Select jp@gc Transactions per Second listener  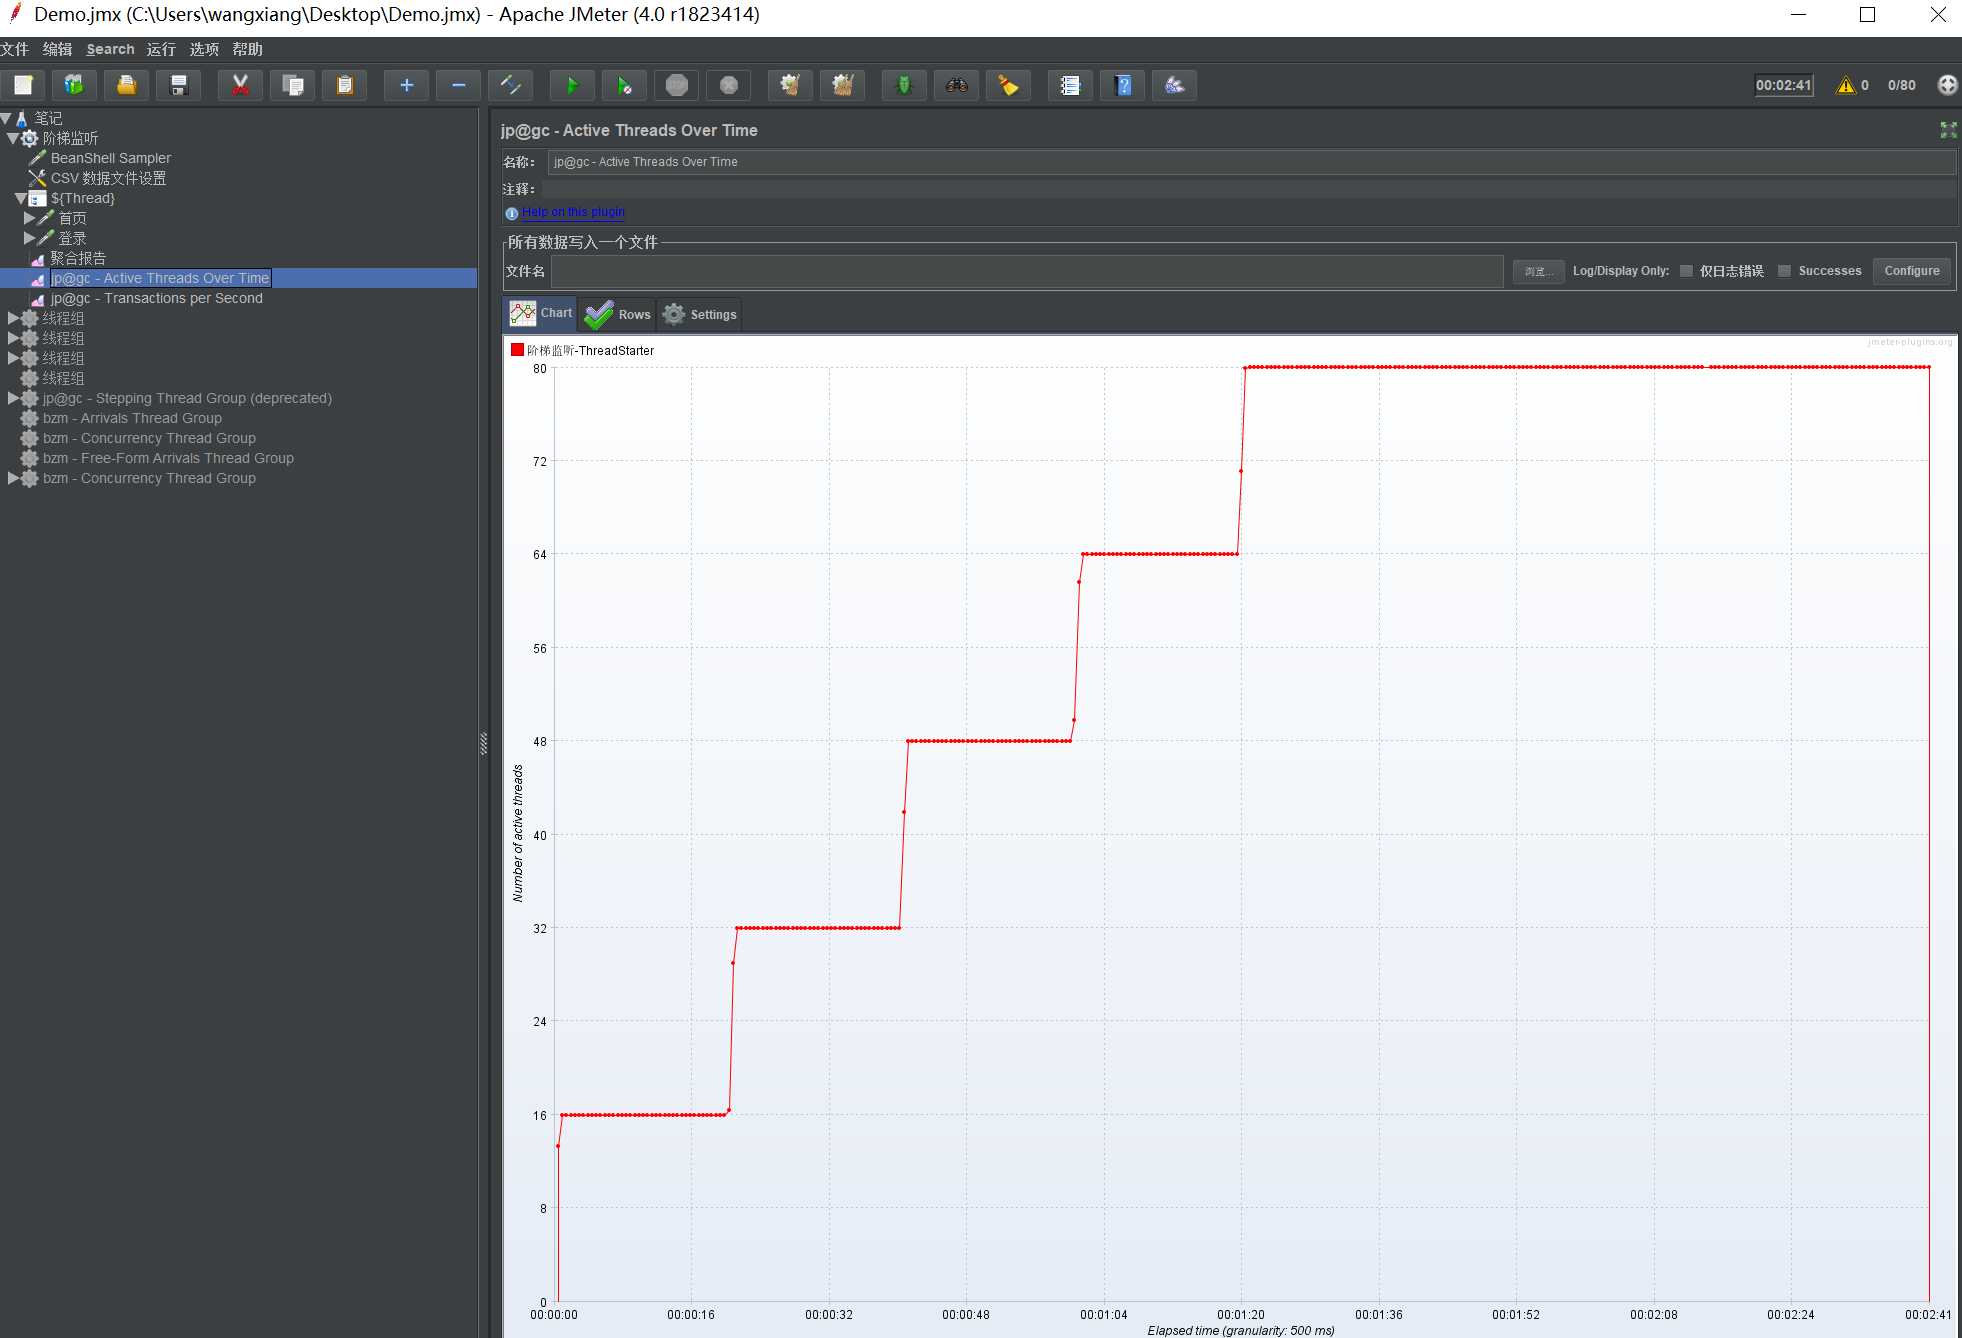click(155, 297)
